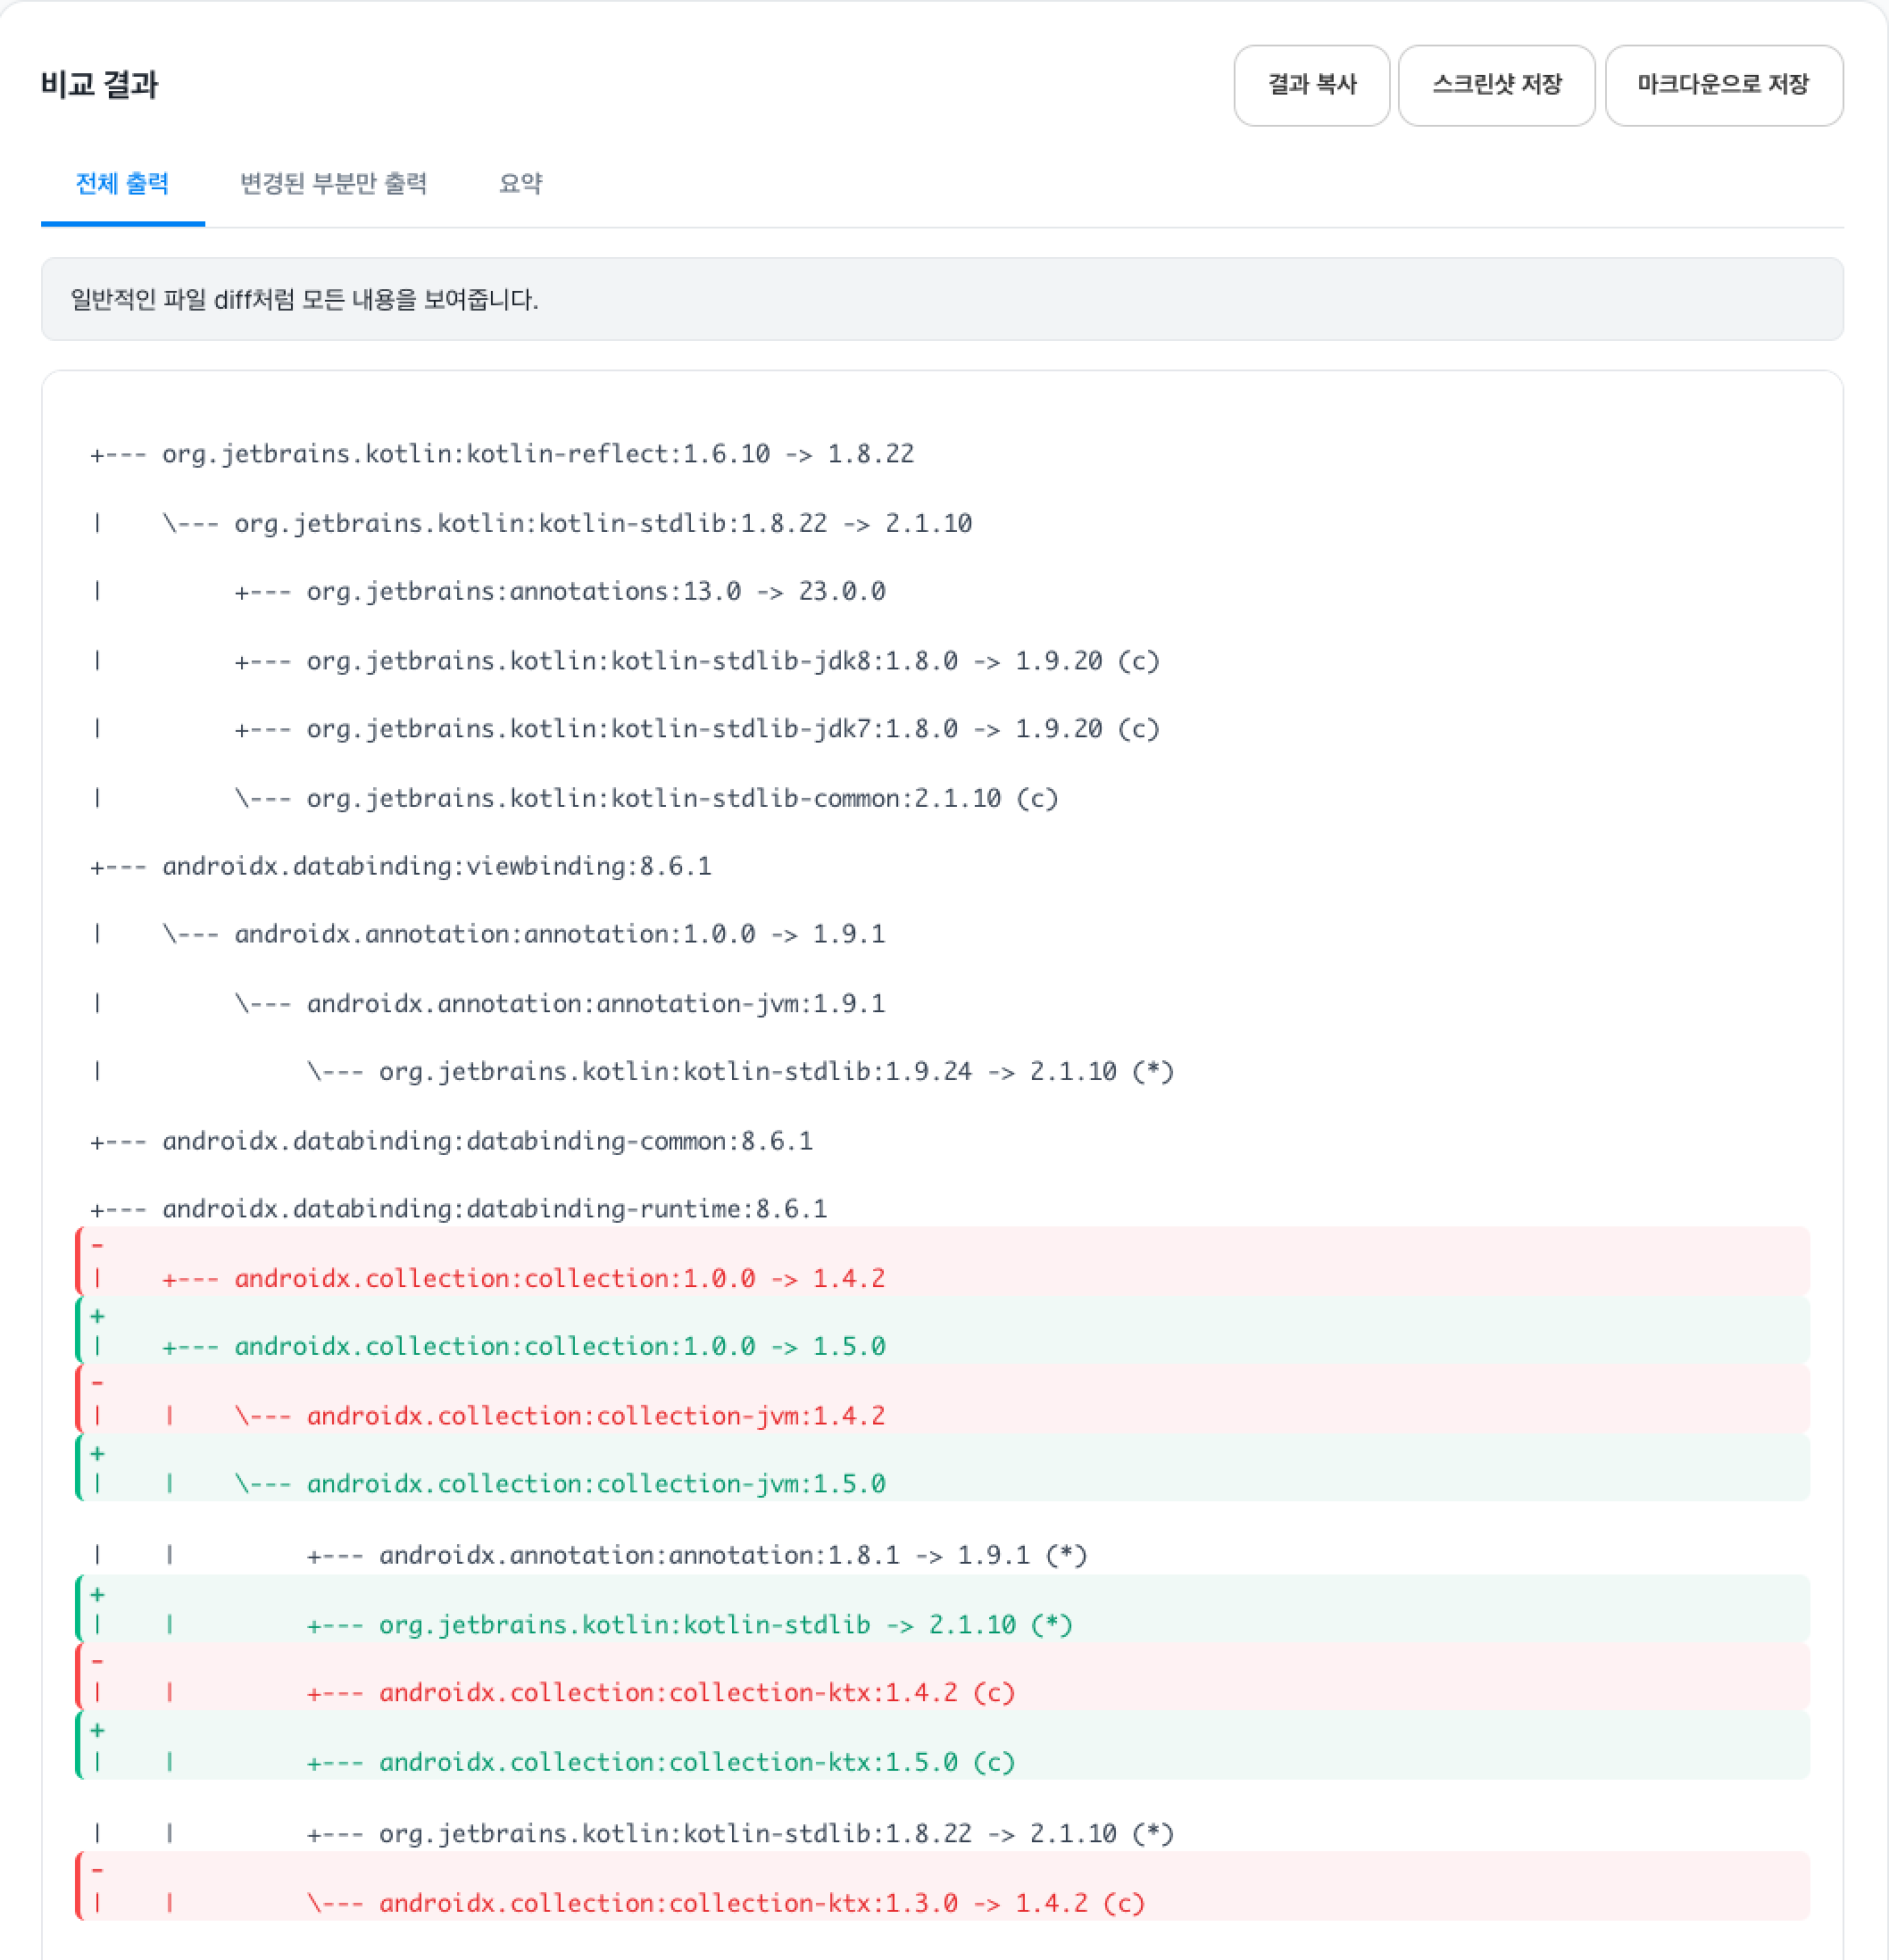Screen dimensions: 1889x1960
Task: Click the added collection-jvm:1.5.0 line
Action: click(x=595, y=1483)
